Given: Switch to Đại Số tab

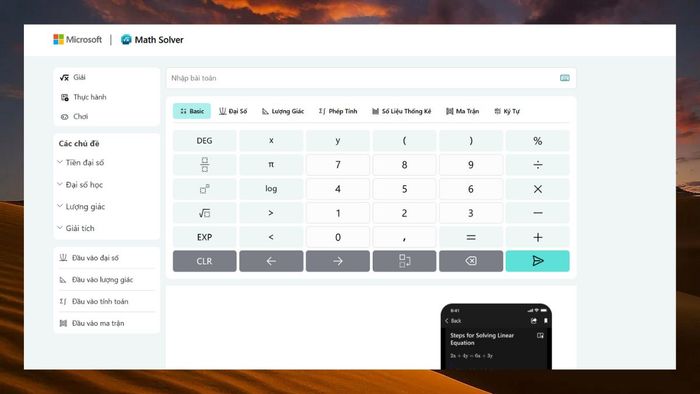Looking at the screenshot, I should pyautogui.click(x=233, y=111).
